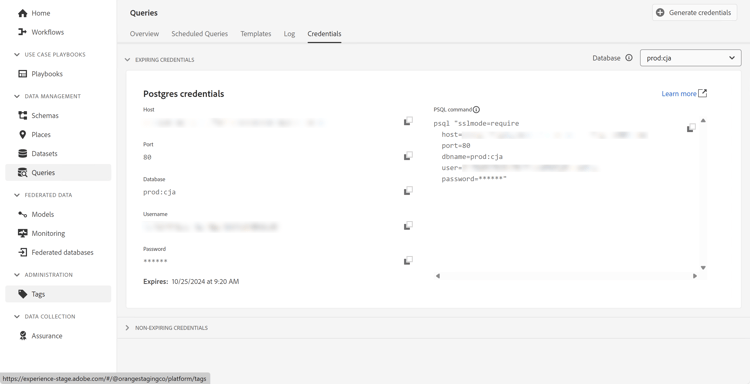Collapse the Expiring Credentials section

click(127, 60)
